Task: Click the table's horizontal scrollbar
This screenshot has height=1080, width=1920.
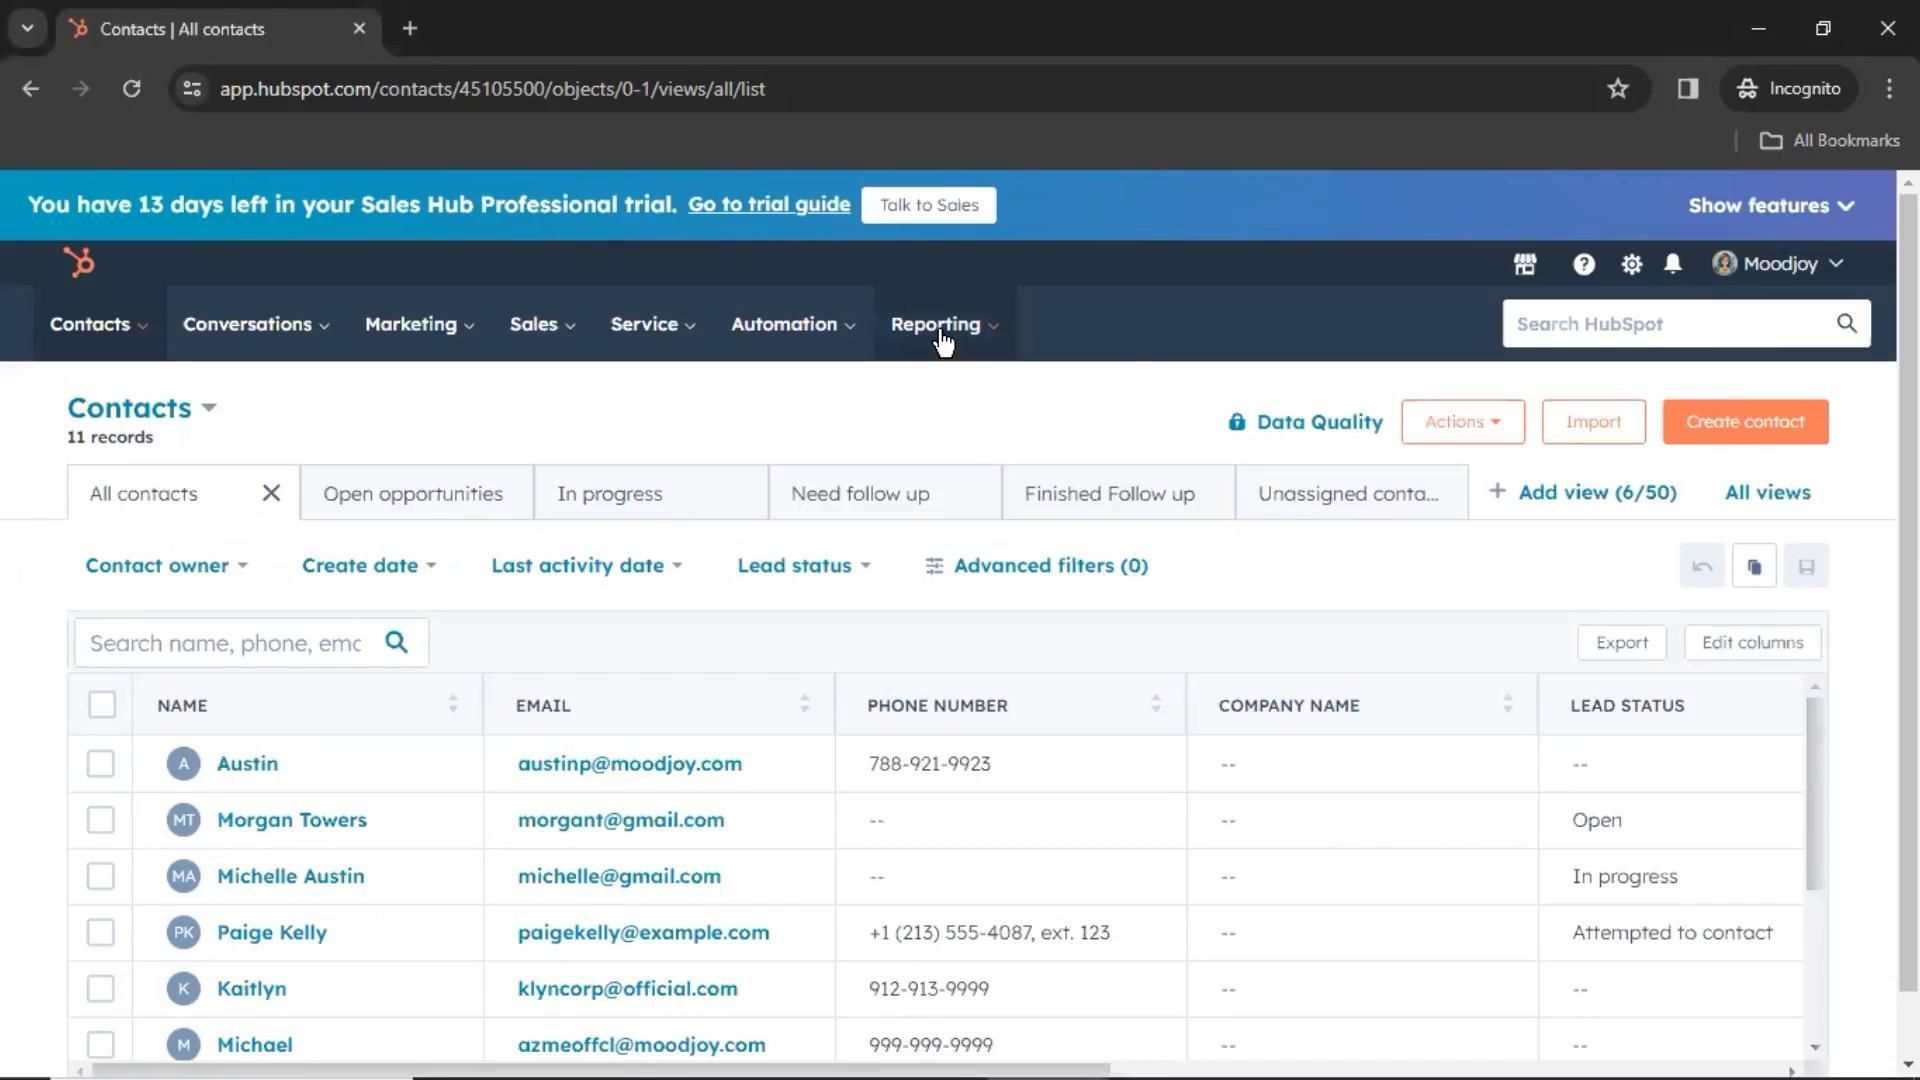Action: pos(600,1069)
